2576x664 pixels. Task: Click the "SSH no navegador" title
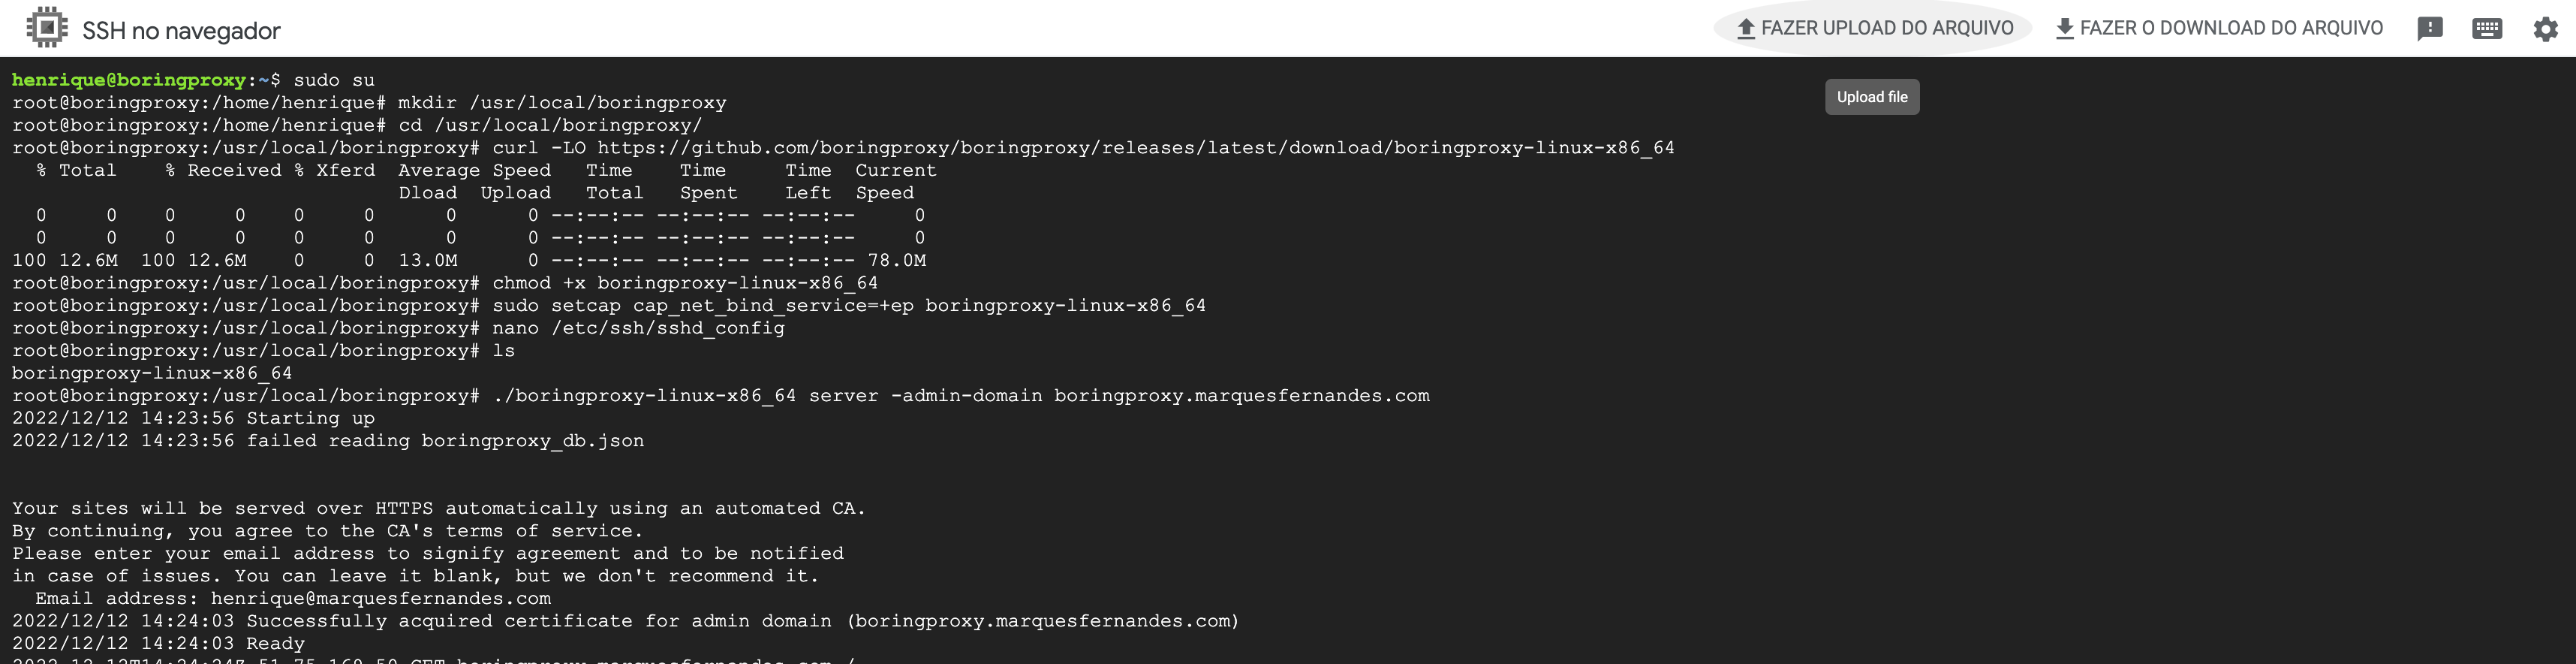tap(181, 31)
